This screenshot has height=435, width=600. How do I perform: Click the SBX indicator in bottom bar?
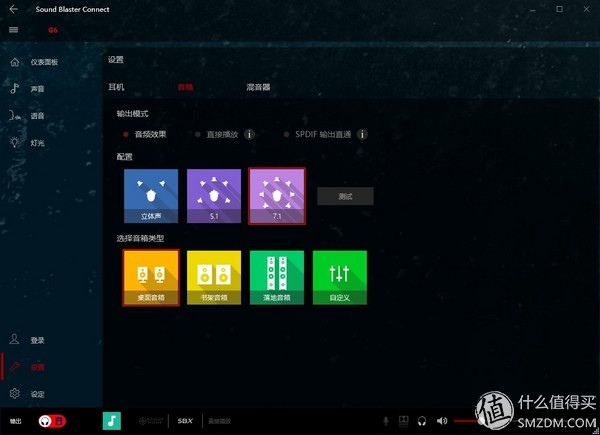pos(185,421)
